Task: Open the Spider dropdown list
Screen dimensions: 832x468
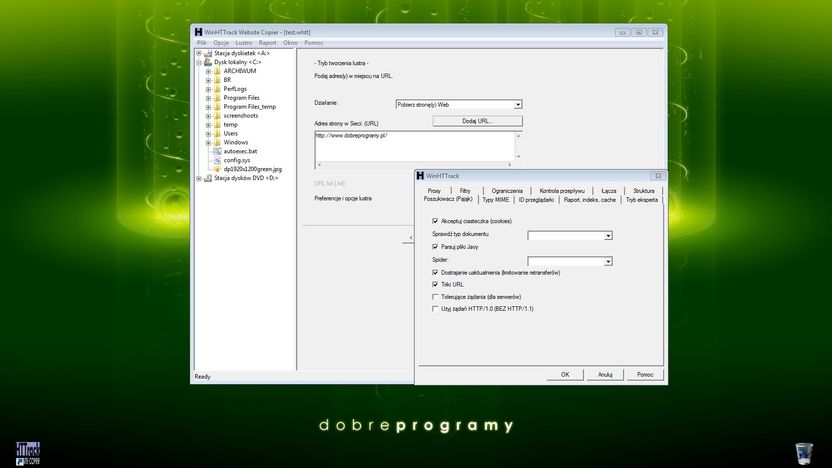Action: [570, 261]
